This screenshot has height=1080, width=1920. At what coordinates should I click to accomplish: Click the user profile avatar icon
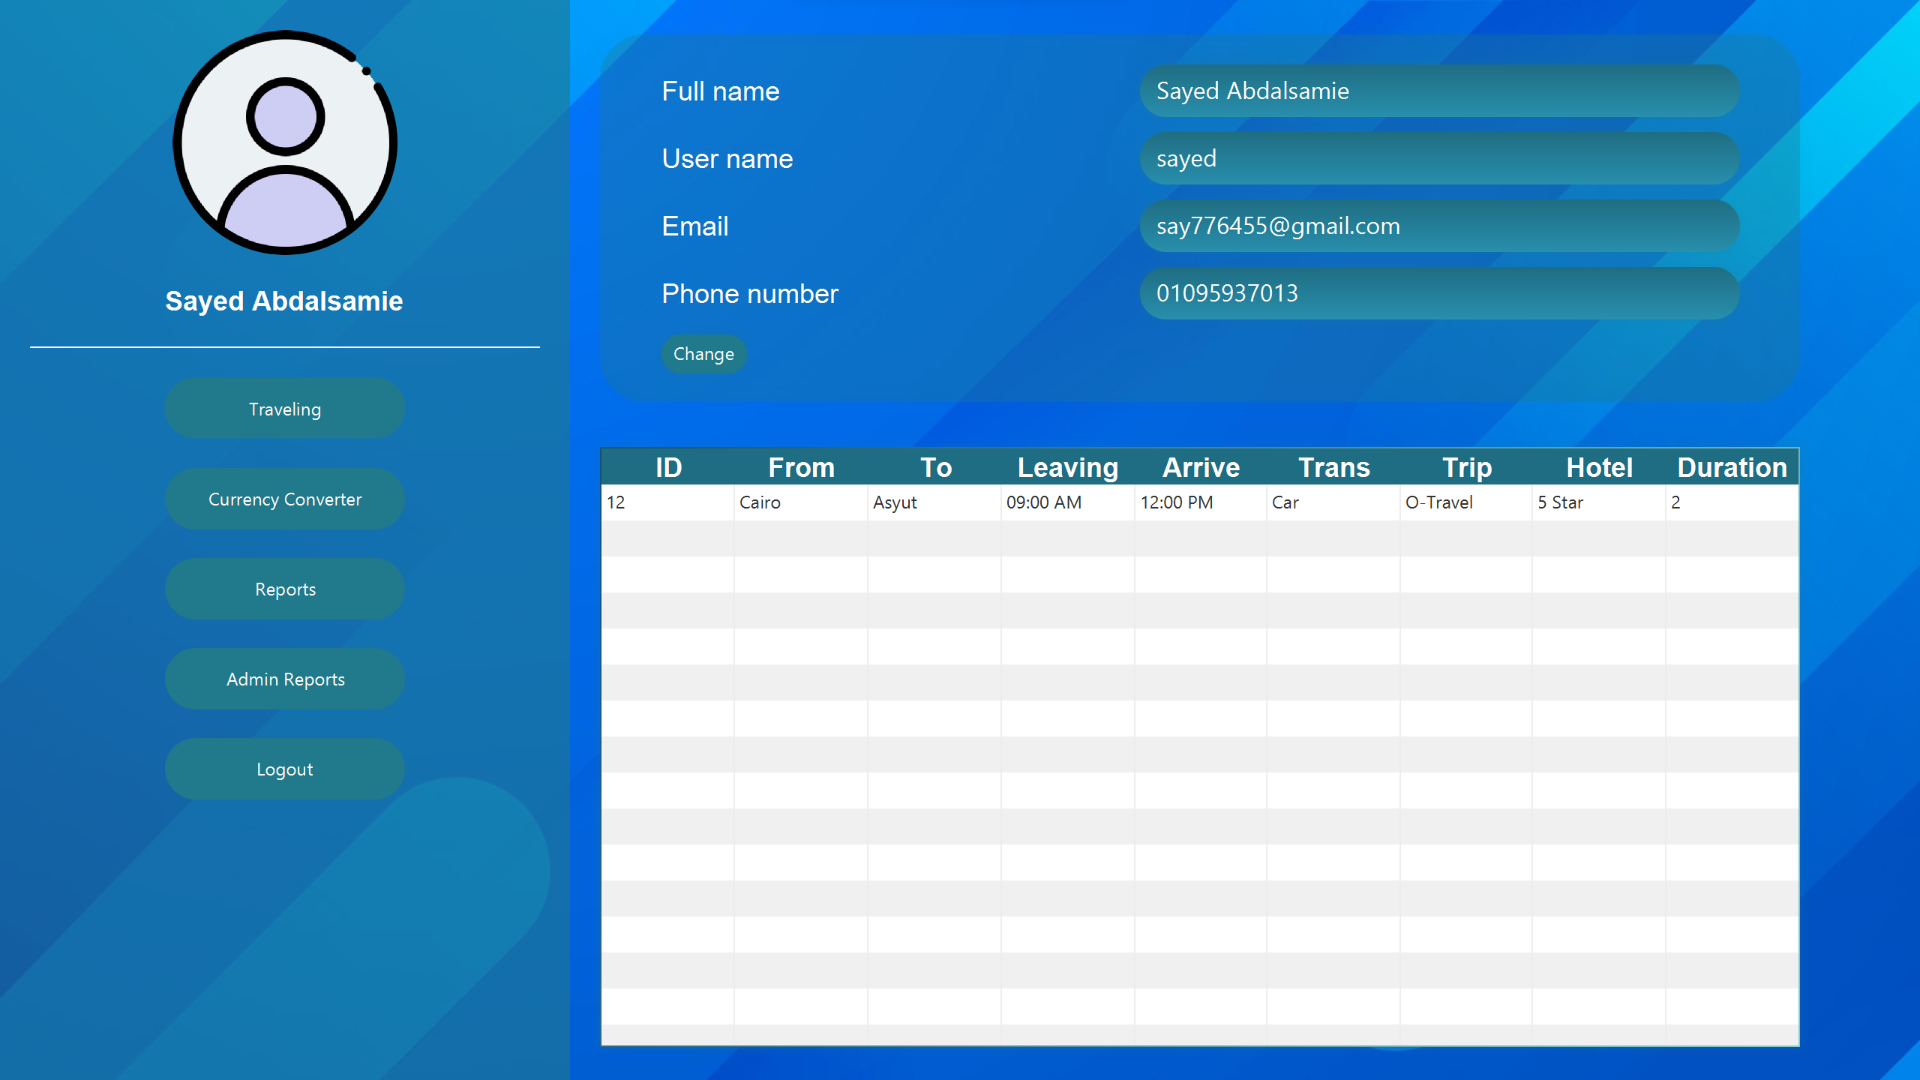click(x=285, y=143)
